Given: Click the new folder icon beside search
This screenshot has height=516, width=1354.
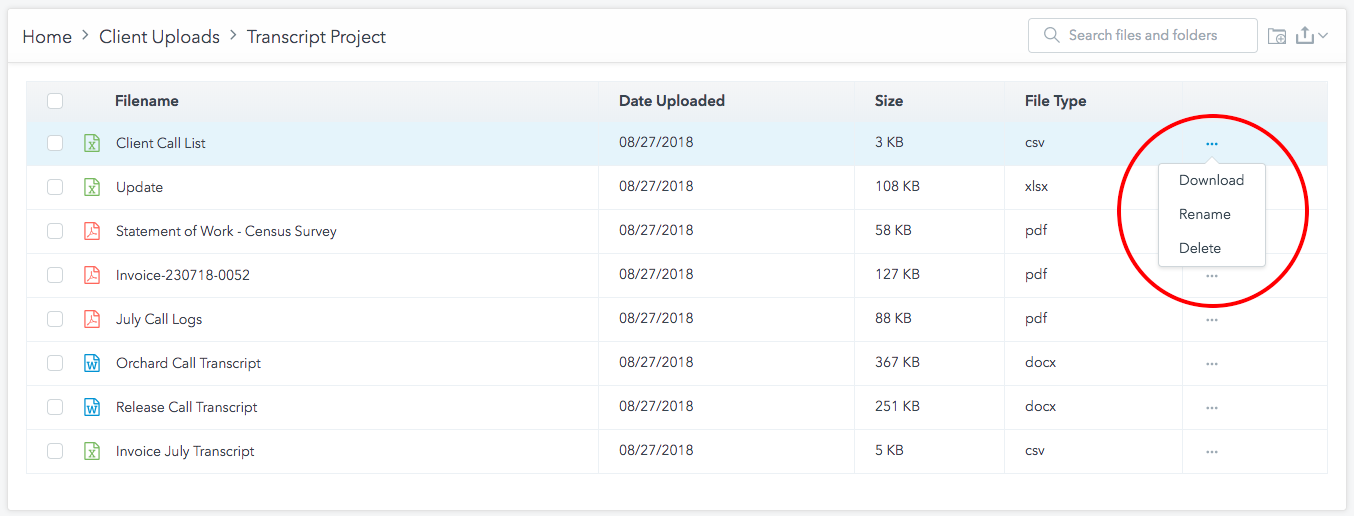Looking at the screenshot, I should click(x=1277, y=36).
